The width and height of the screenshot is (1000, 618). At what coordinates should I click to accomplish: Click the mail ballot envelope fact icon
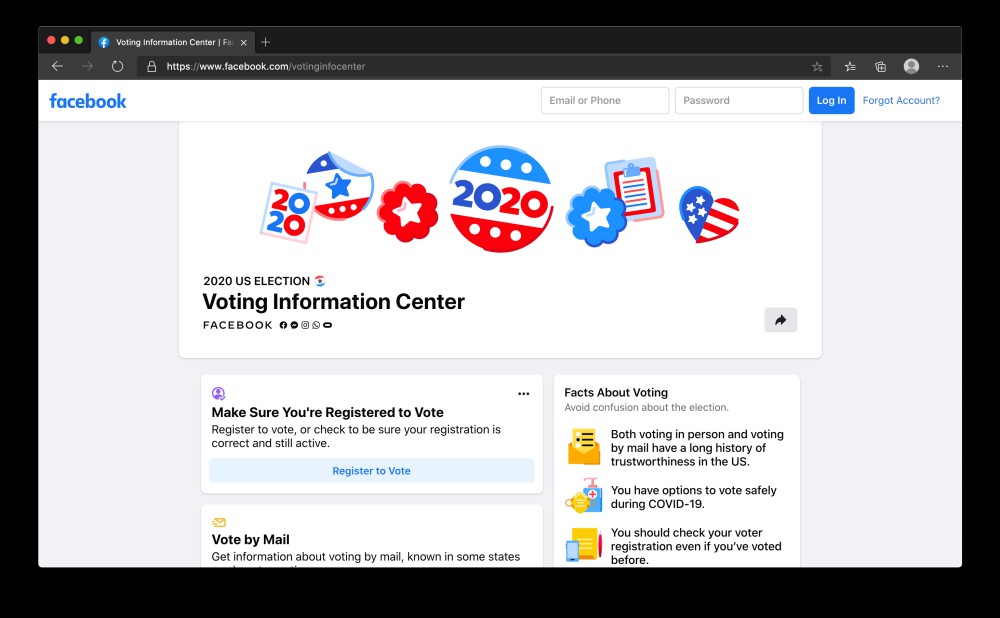coord(584,446)
